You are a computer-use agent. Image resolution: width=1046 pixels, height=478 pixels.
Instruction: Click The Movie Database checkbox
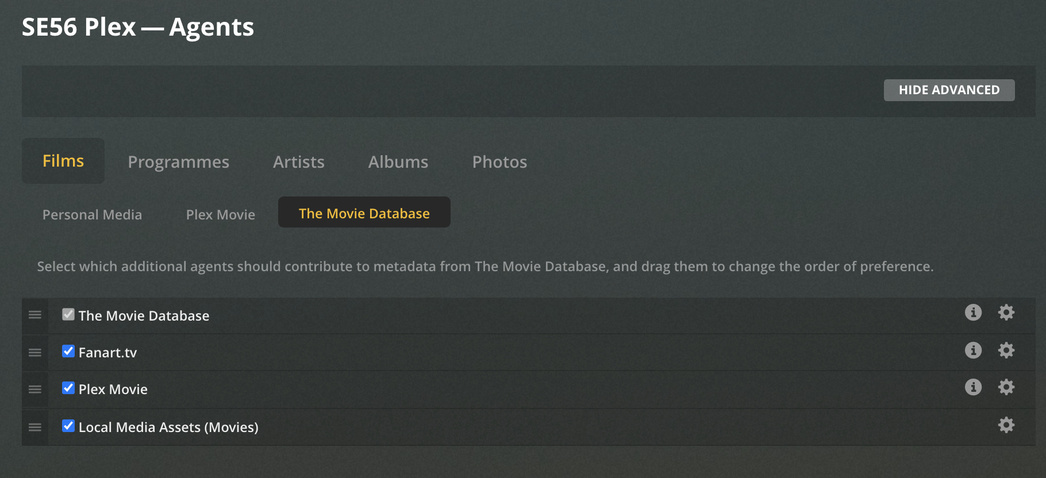[68, 314]
